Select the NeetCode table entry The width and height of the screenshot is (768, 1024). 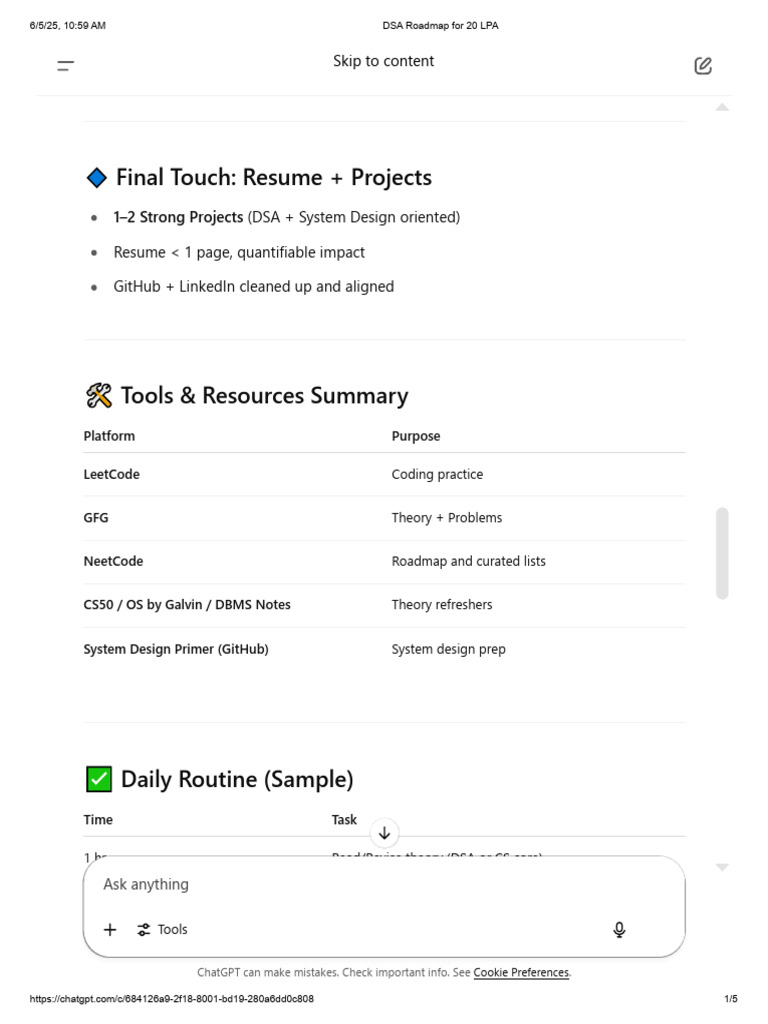[x=114, y=562]
